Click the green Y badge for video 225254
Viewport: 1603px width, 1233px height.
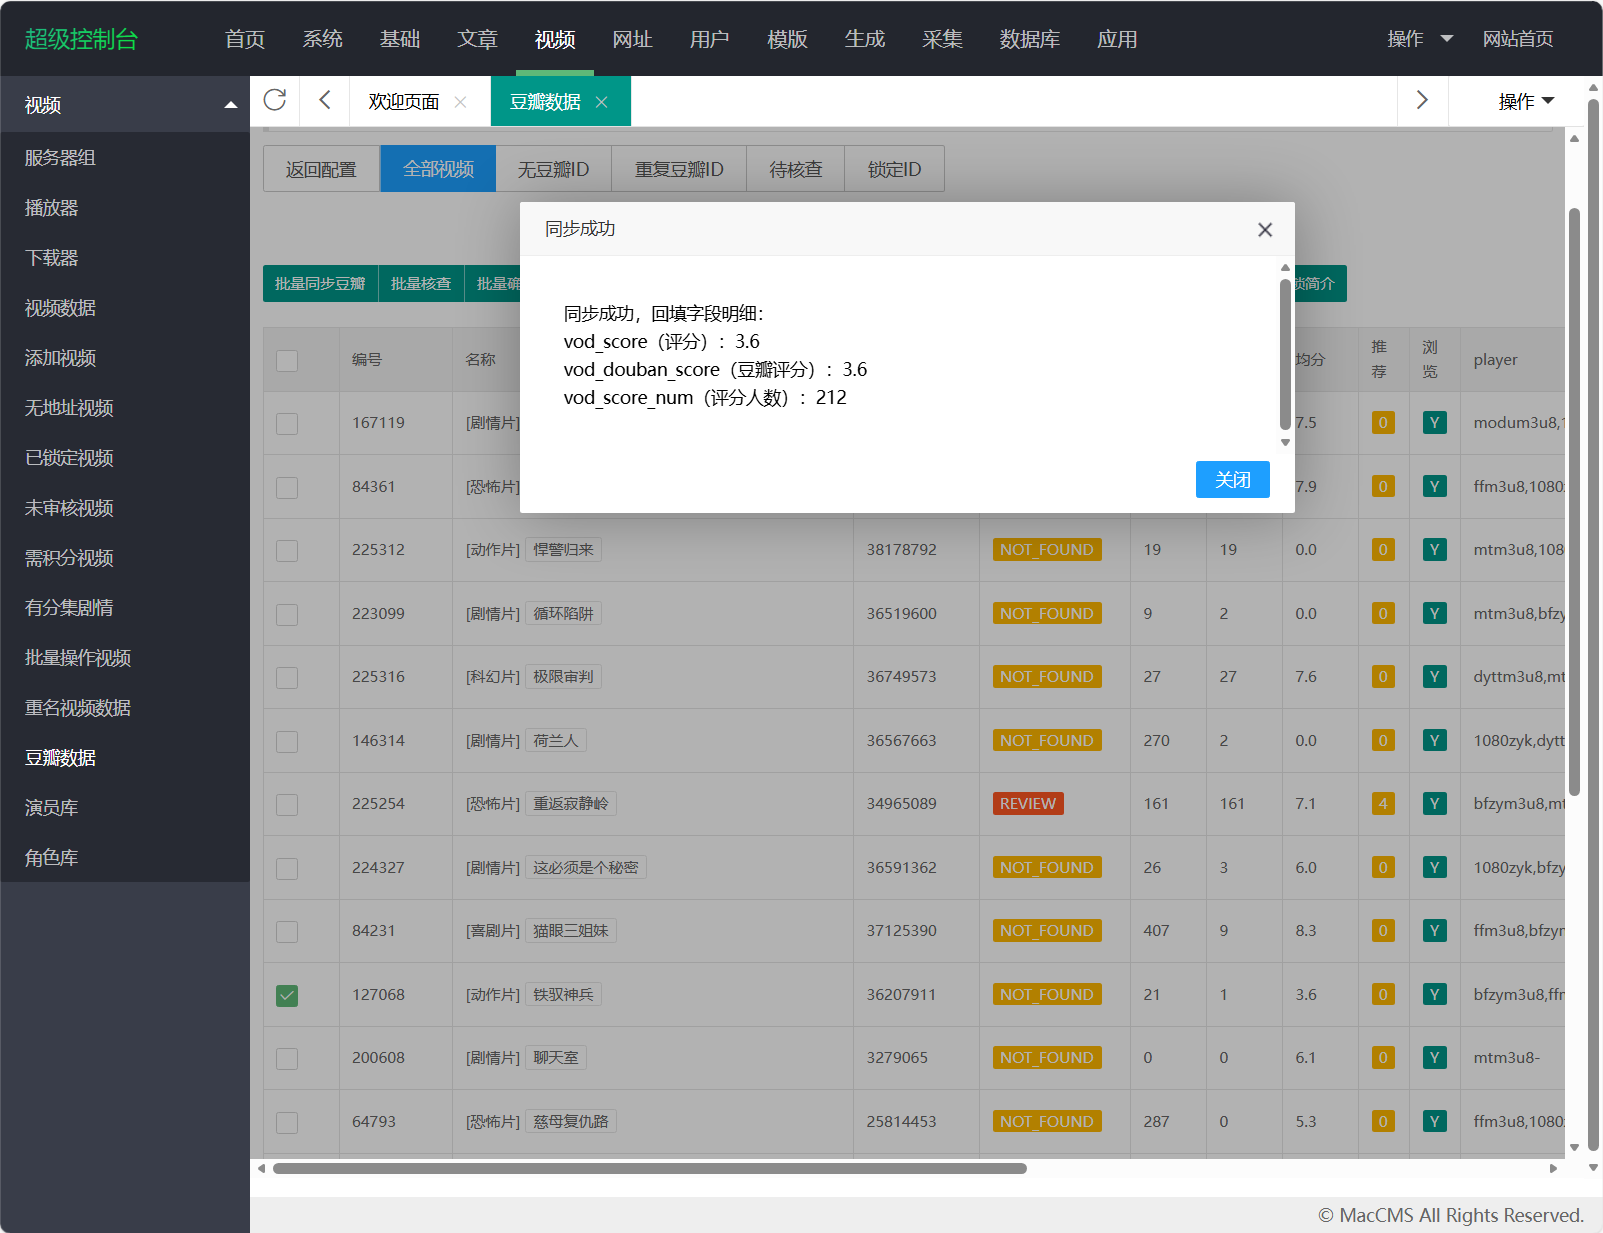[1434, 804]
